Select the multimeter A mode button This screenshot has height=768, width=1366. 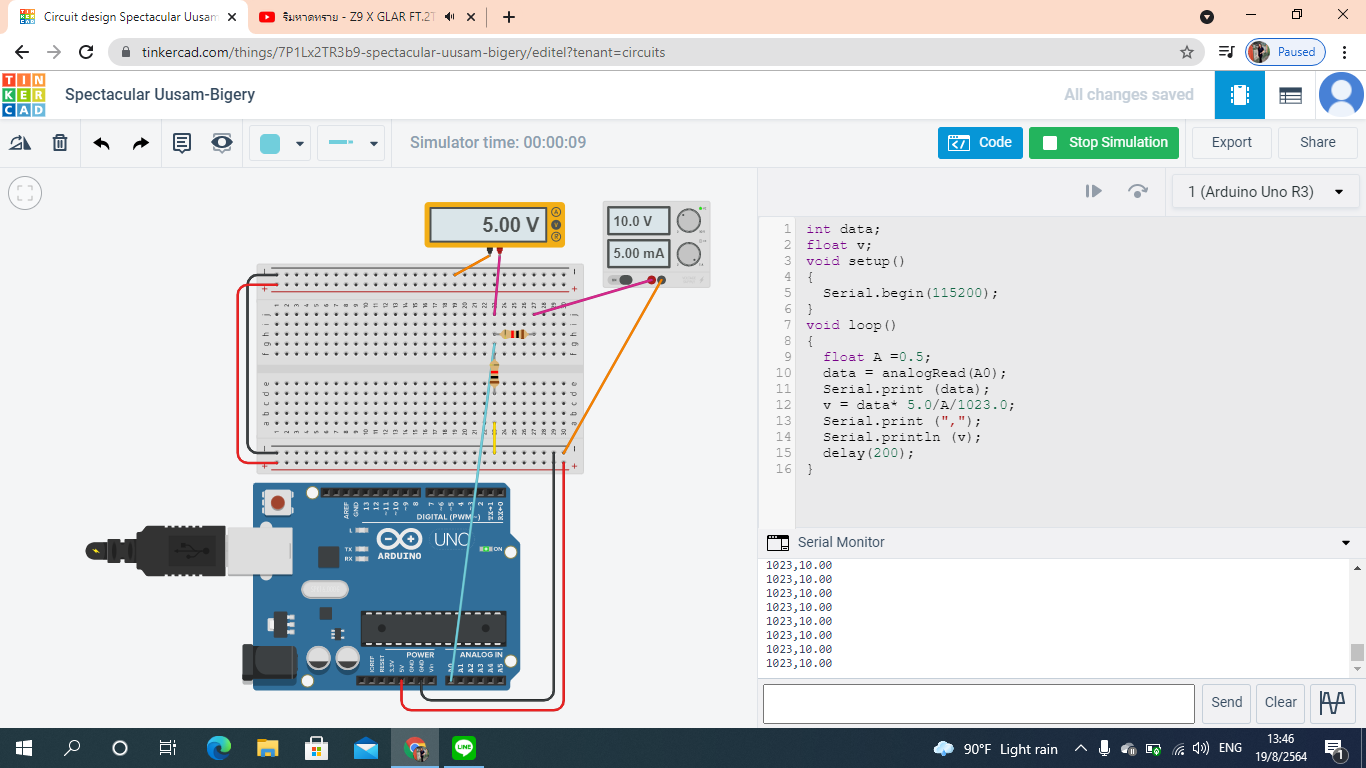click(556, 212)
